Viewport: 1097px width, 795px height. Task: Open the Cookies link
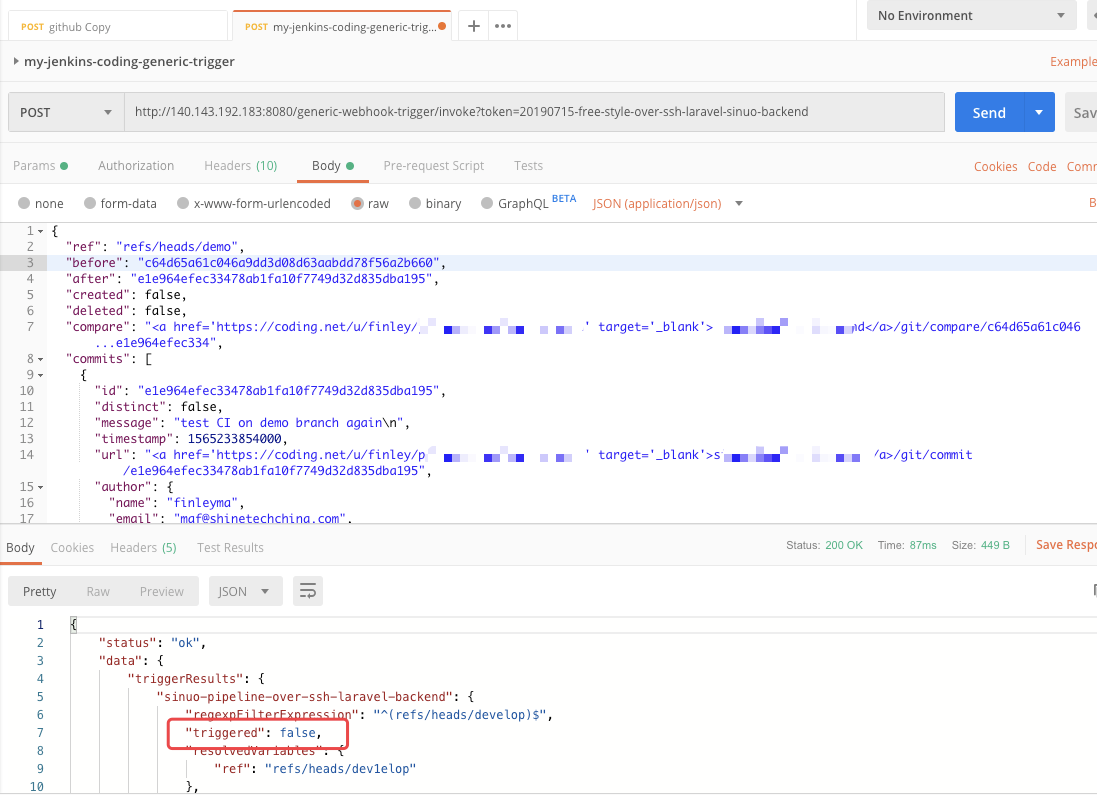tap(995, 167)
